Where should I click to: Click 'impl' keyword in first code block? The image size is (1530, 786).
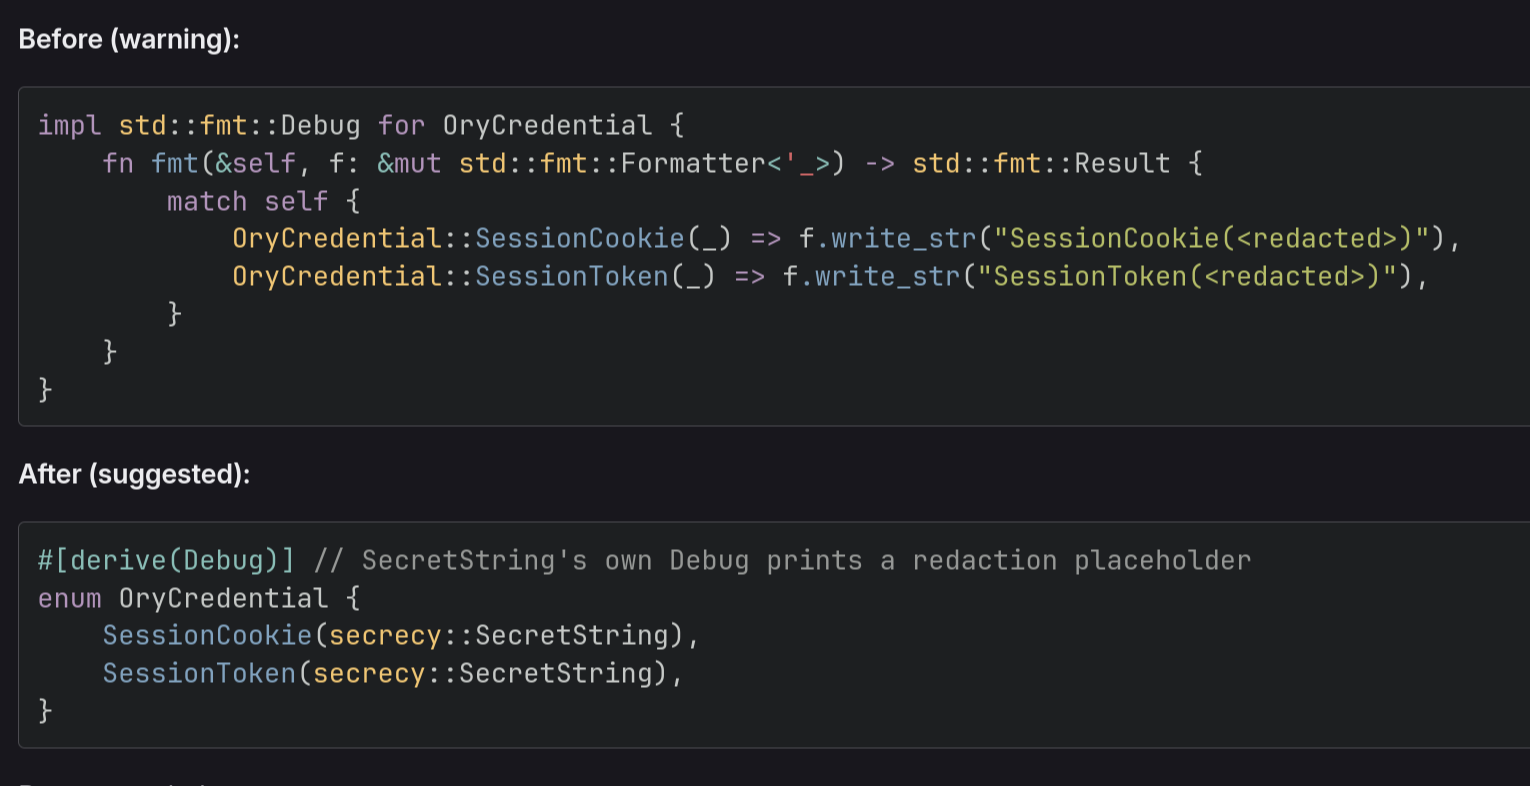pos(70,125)
